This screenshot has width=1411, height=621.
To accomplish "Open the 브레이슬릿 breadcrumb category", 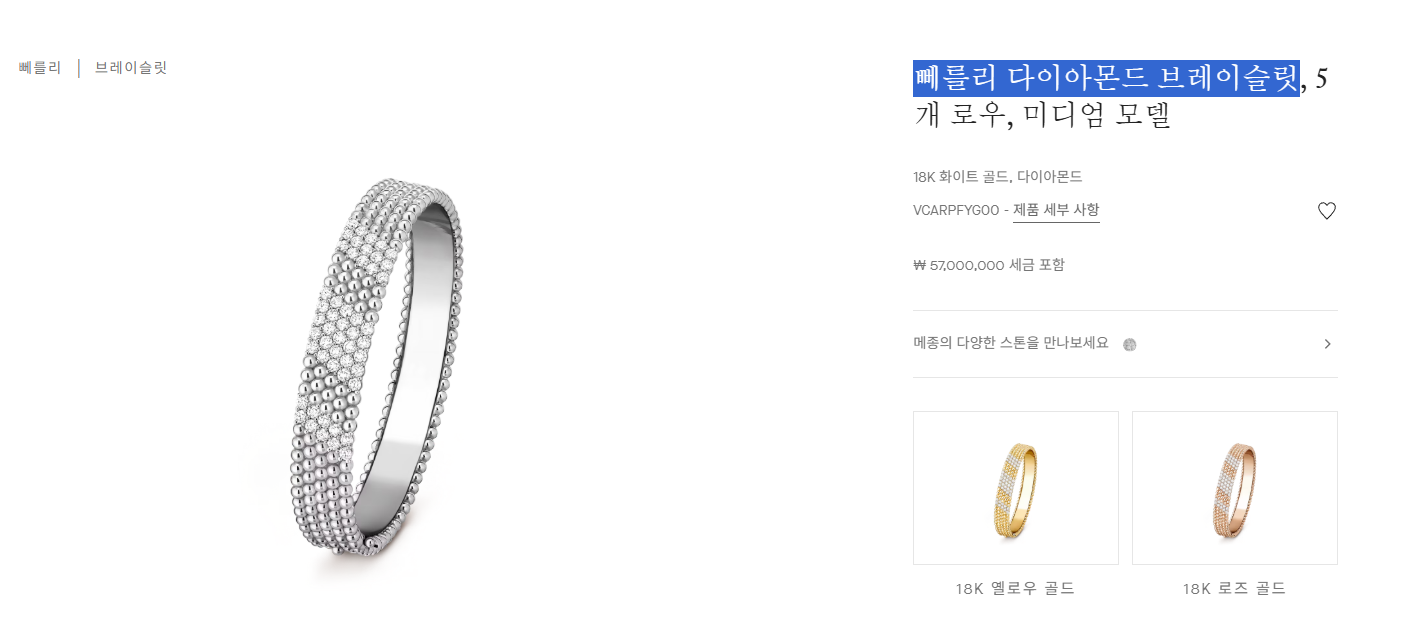I will (x=131, y=68).
